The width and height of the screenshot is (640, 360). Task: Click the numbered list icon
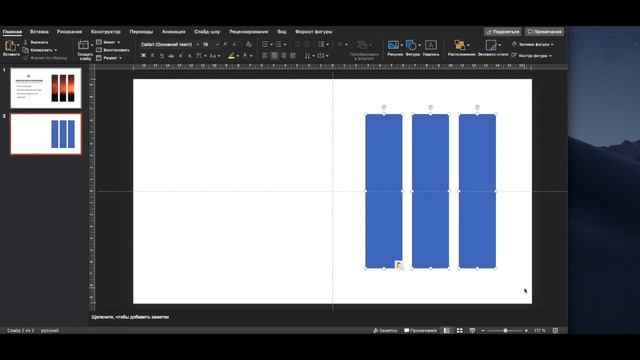click(x=279, y=44)
